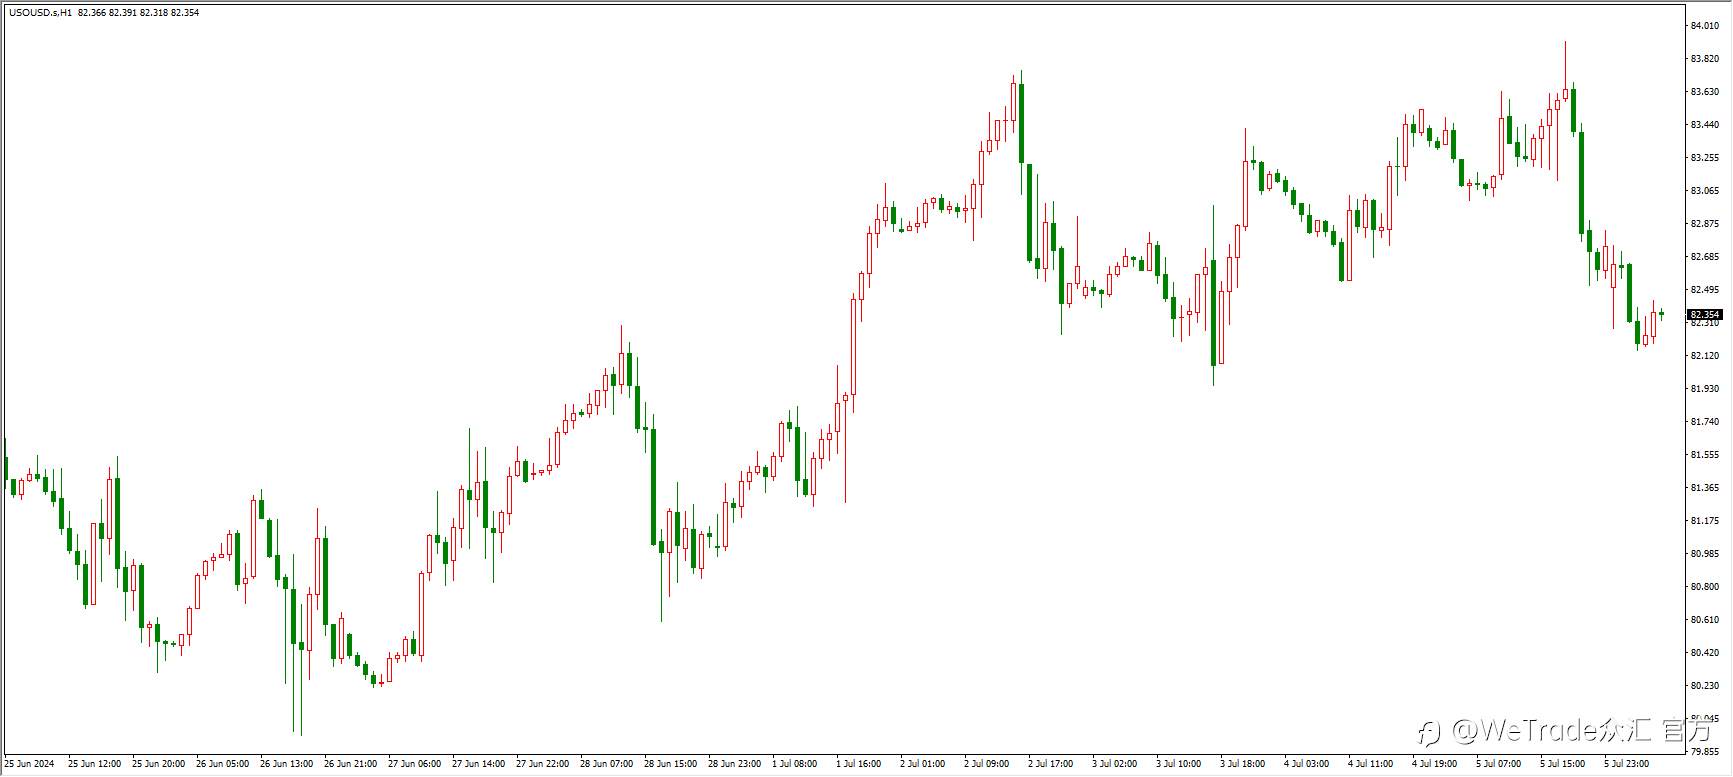Screen dimensions: 1733x777
Task: Click the 25 Jun 2024 date label
Action: tap(29, 764)
